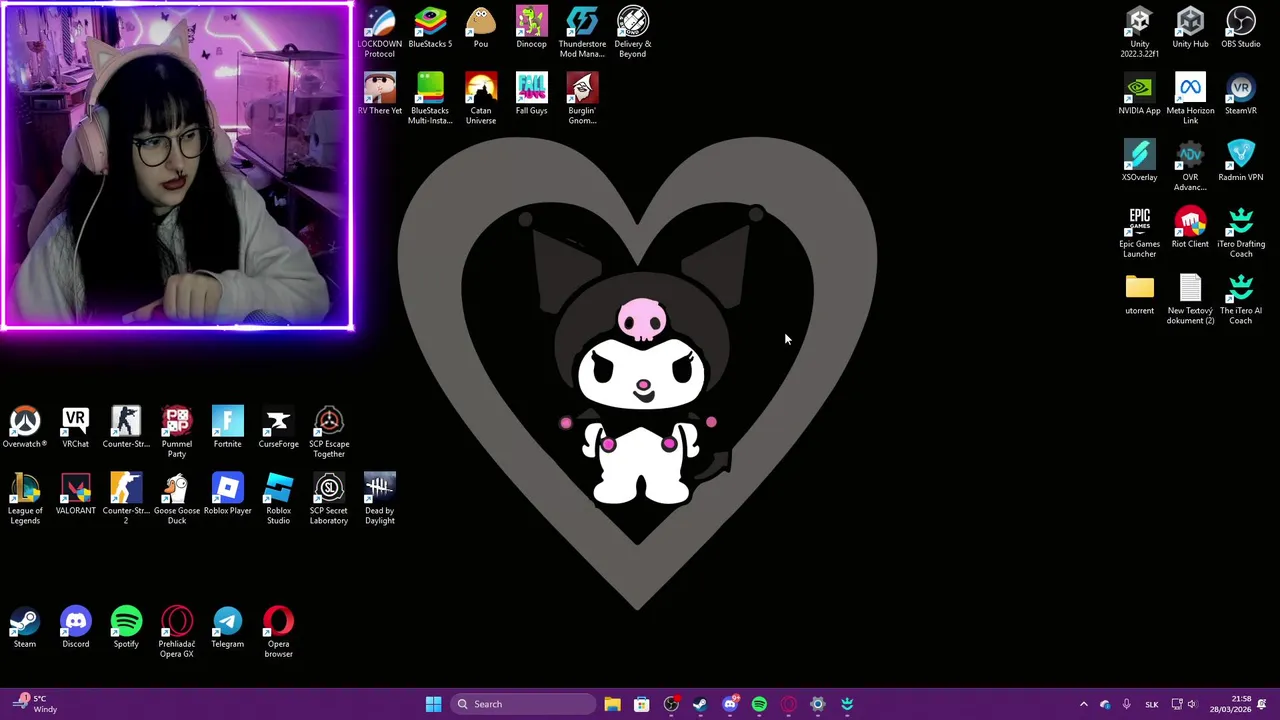This screenshot has width=1280, height=720.
Task: Launch OBS Studio from the desktop
Action: (x=1241, y=28)
